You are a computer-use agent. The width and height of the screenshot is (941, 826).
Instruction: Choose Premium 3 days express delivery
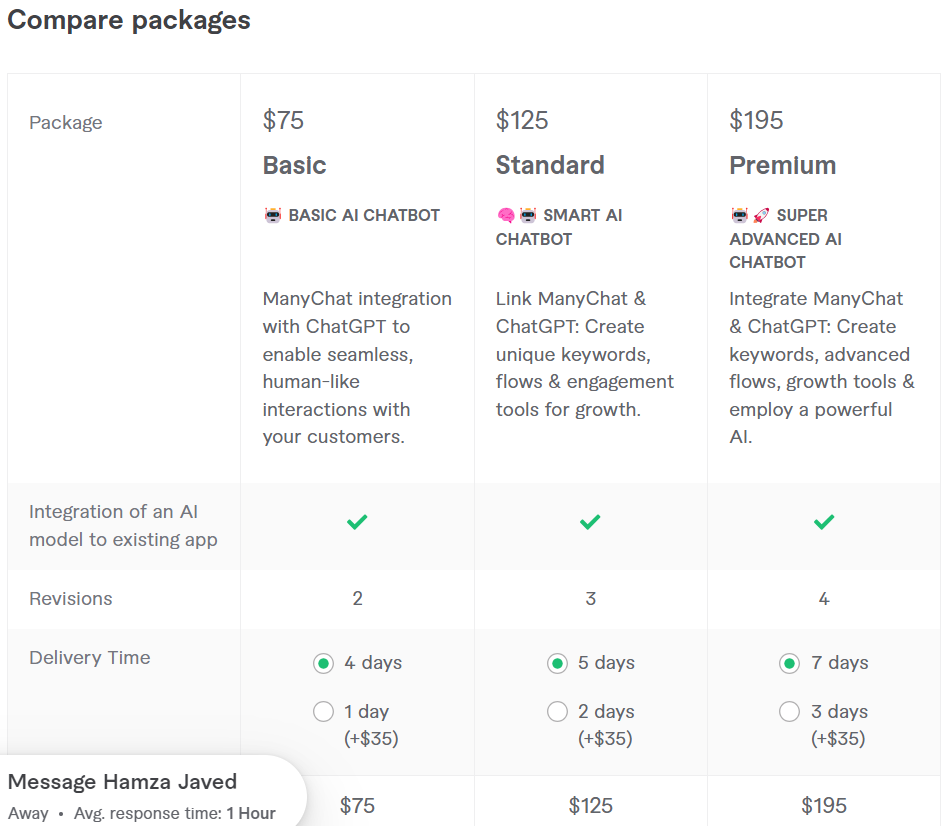click(790, 712)
